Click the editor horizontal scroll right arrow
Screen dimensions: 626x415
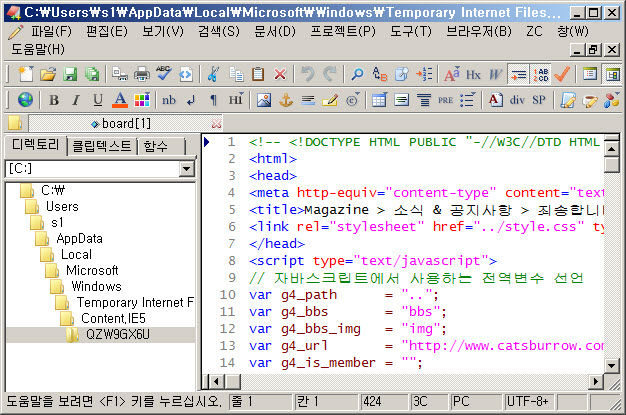[x=596, y=381]
